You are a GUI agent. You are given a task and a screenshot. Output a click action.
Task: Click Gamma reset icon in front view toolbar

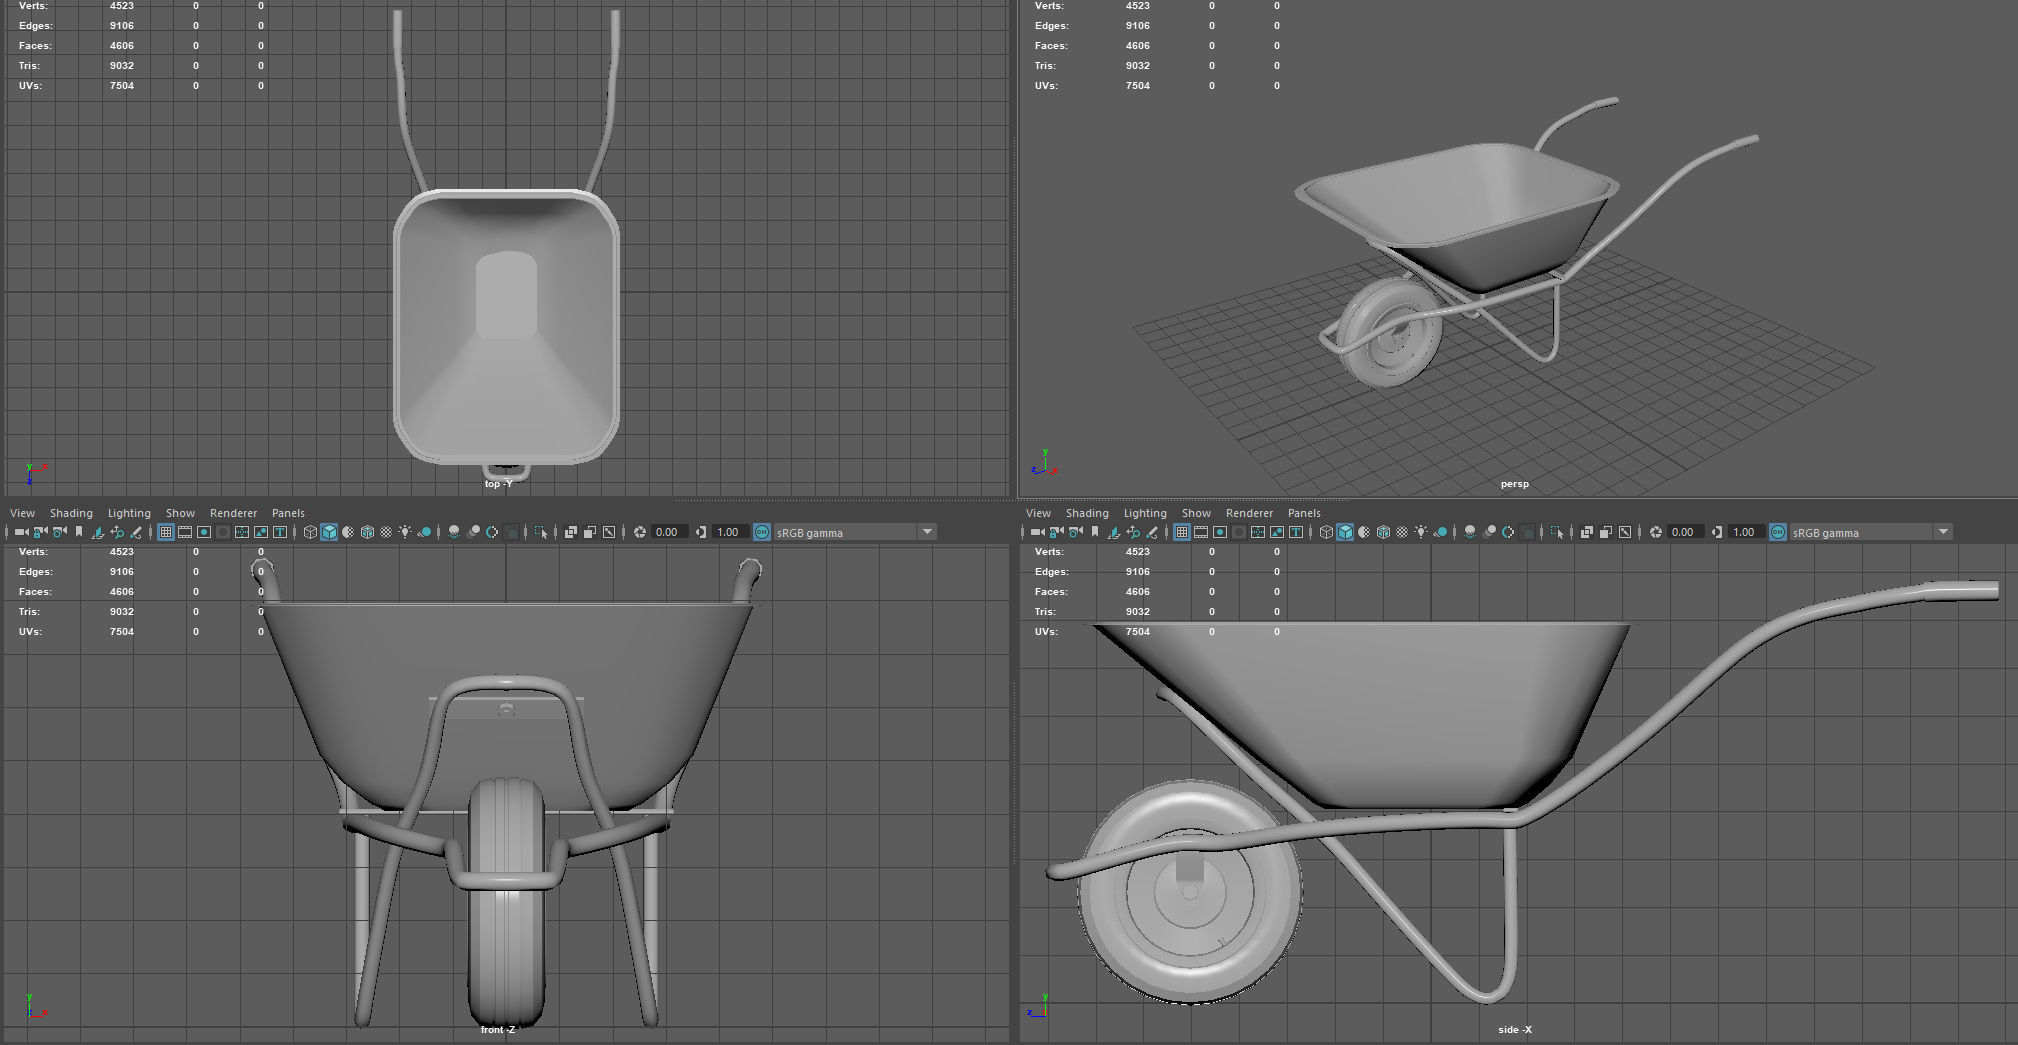point(701,532)
